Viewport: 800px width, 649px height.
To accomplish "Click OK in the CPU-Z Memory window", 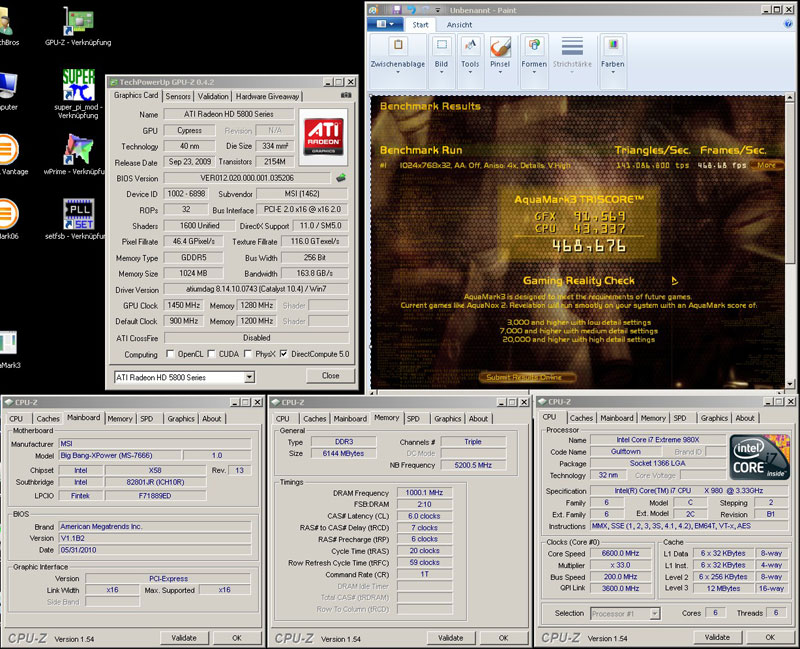I will click(504, 638).
